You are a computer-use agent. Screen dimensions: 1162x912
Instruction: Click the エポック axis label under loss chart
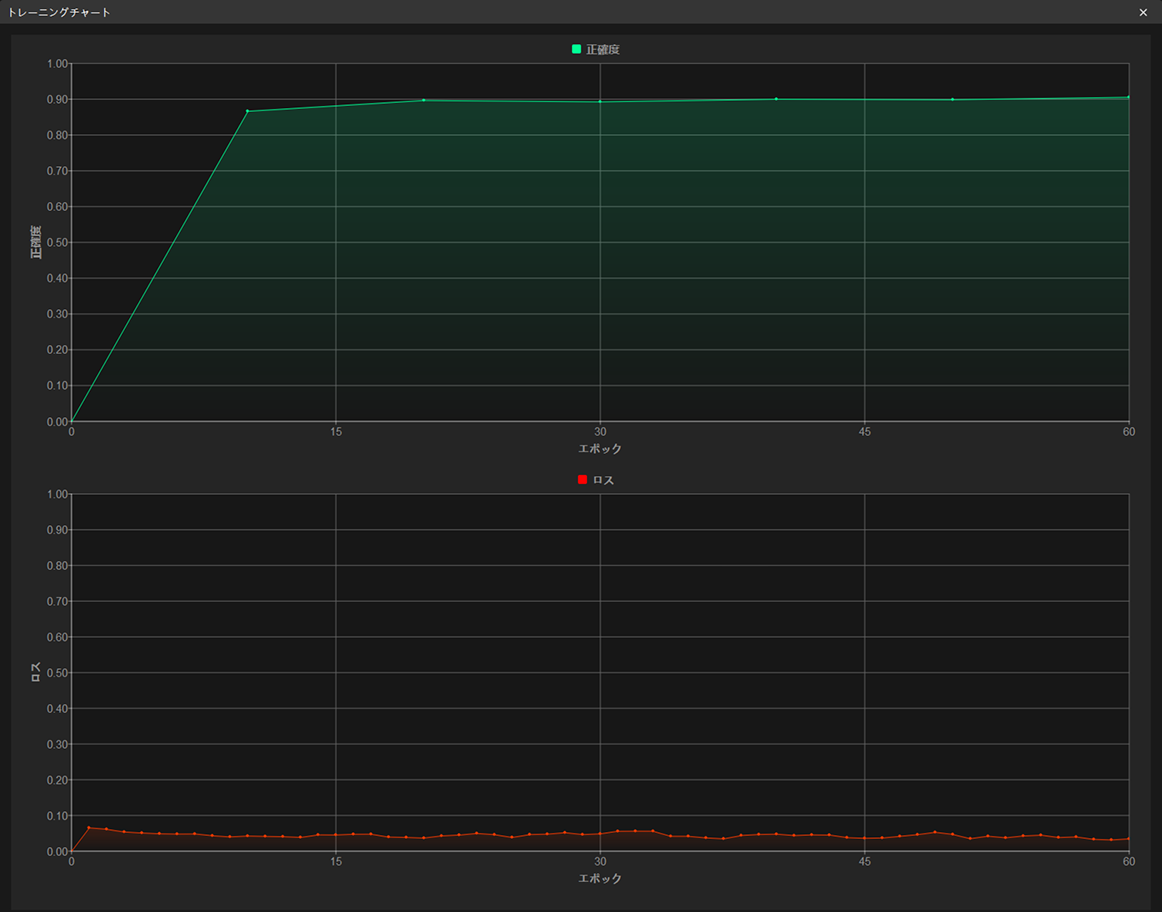coord(600,879)
